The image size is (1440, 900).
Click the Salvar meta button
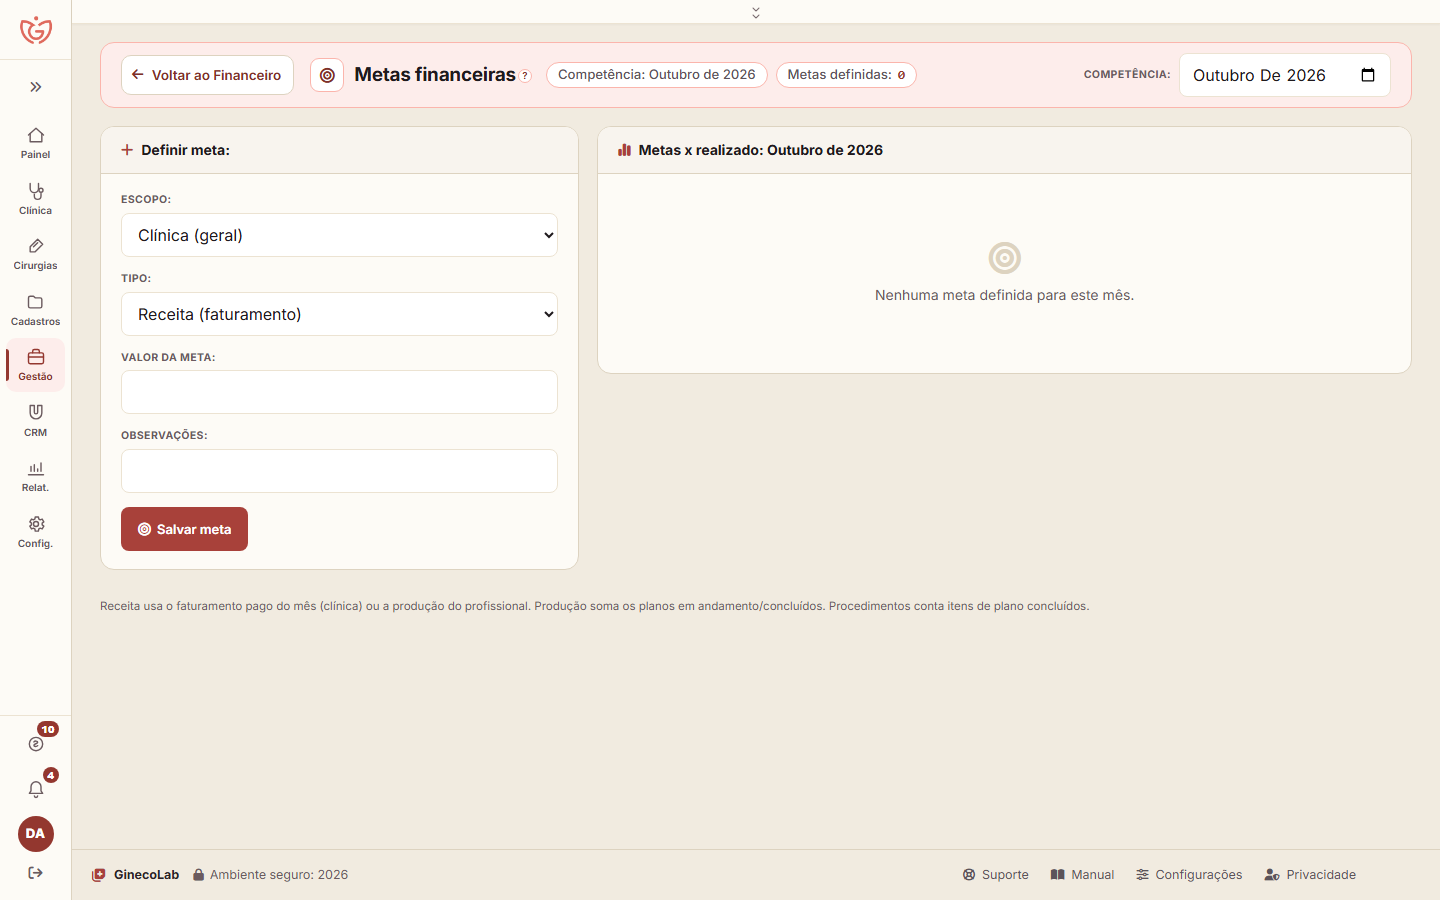tap(184, 529)
